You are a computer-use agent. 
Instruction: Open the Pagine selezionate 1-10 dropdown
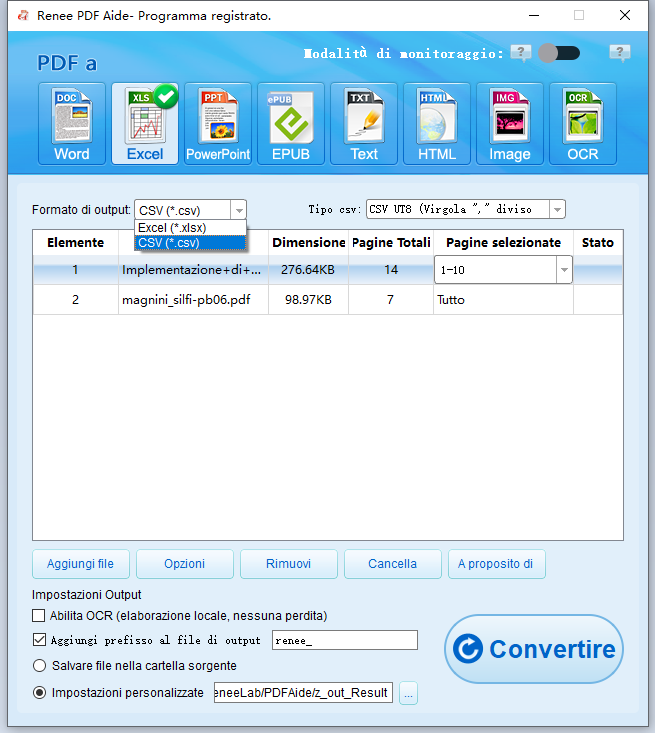coord(563,270)
